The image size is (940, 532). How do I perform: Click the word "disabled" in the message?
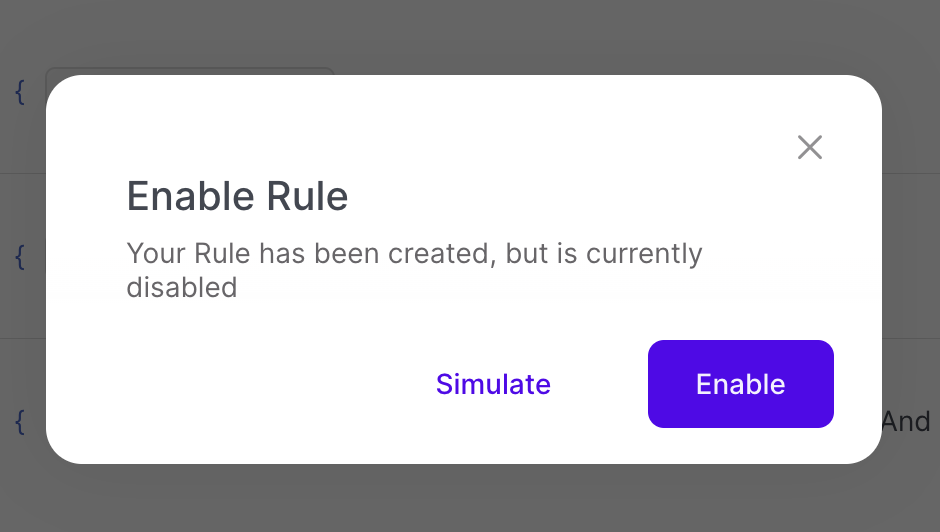(182, 288)
